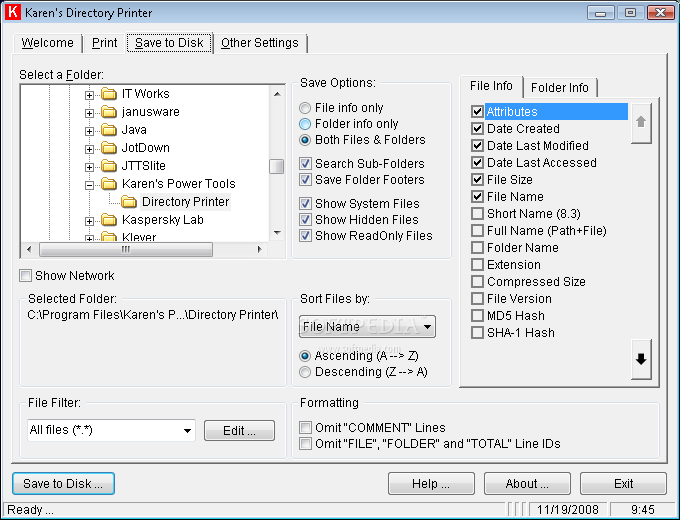The width and height of the screenshot is (680, 520).
Task: Move selected item down with down arrow
Action: [641, 359]
